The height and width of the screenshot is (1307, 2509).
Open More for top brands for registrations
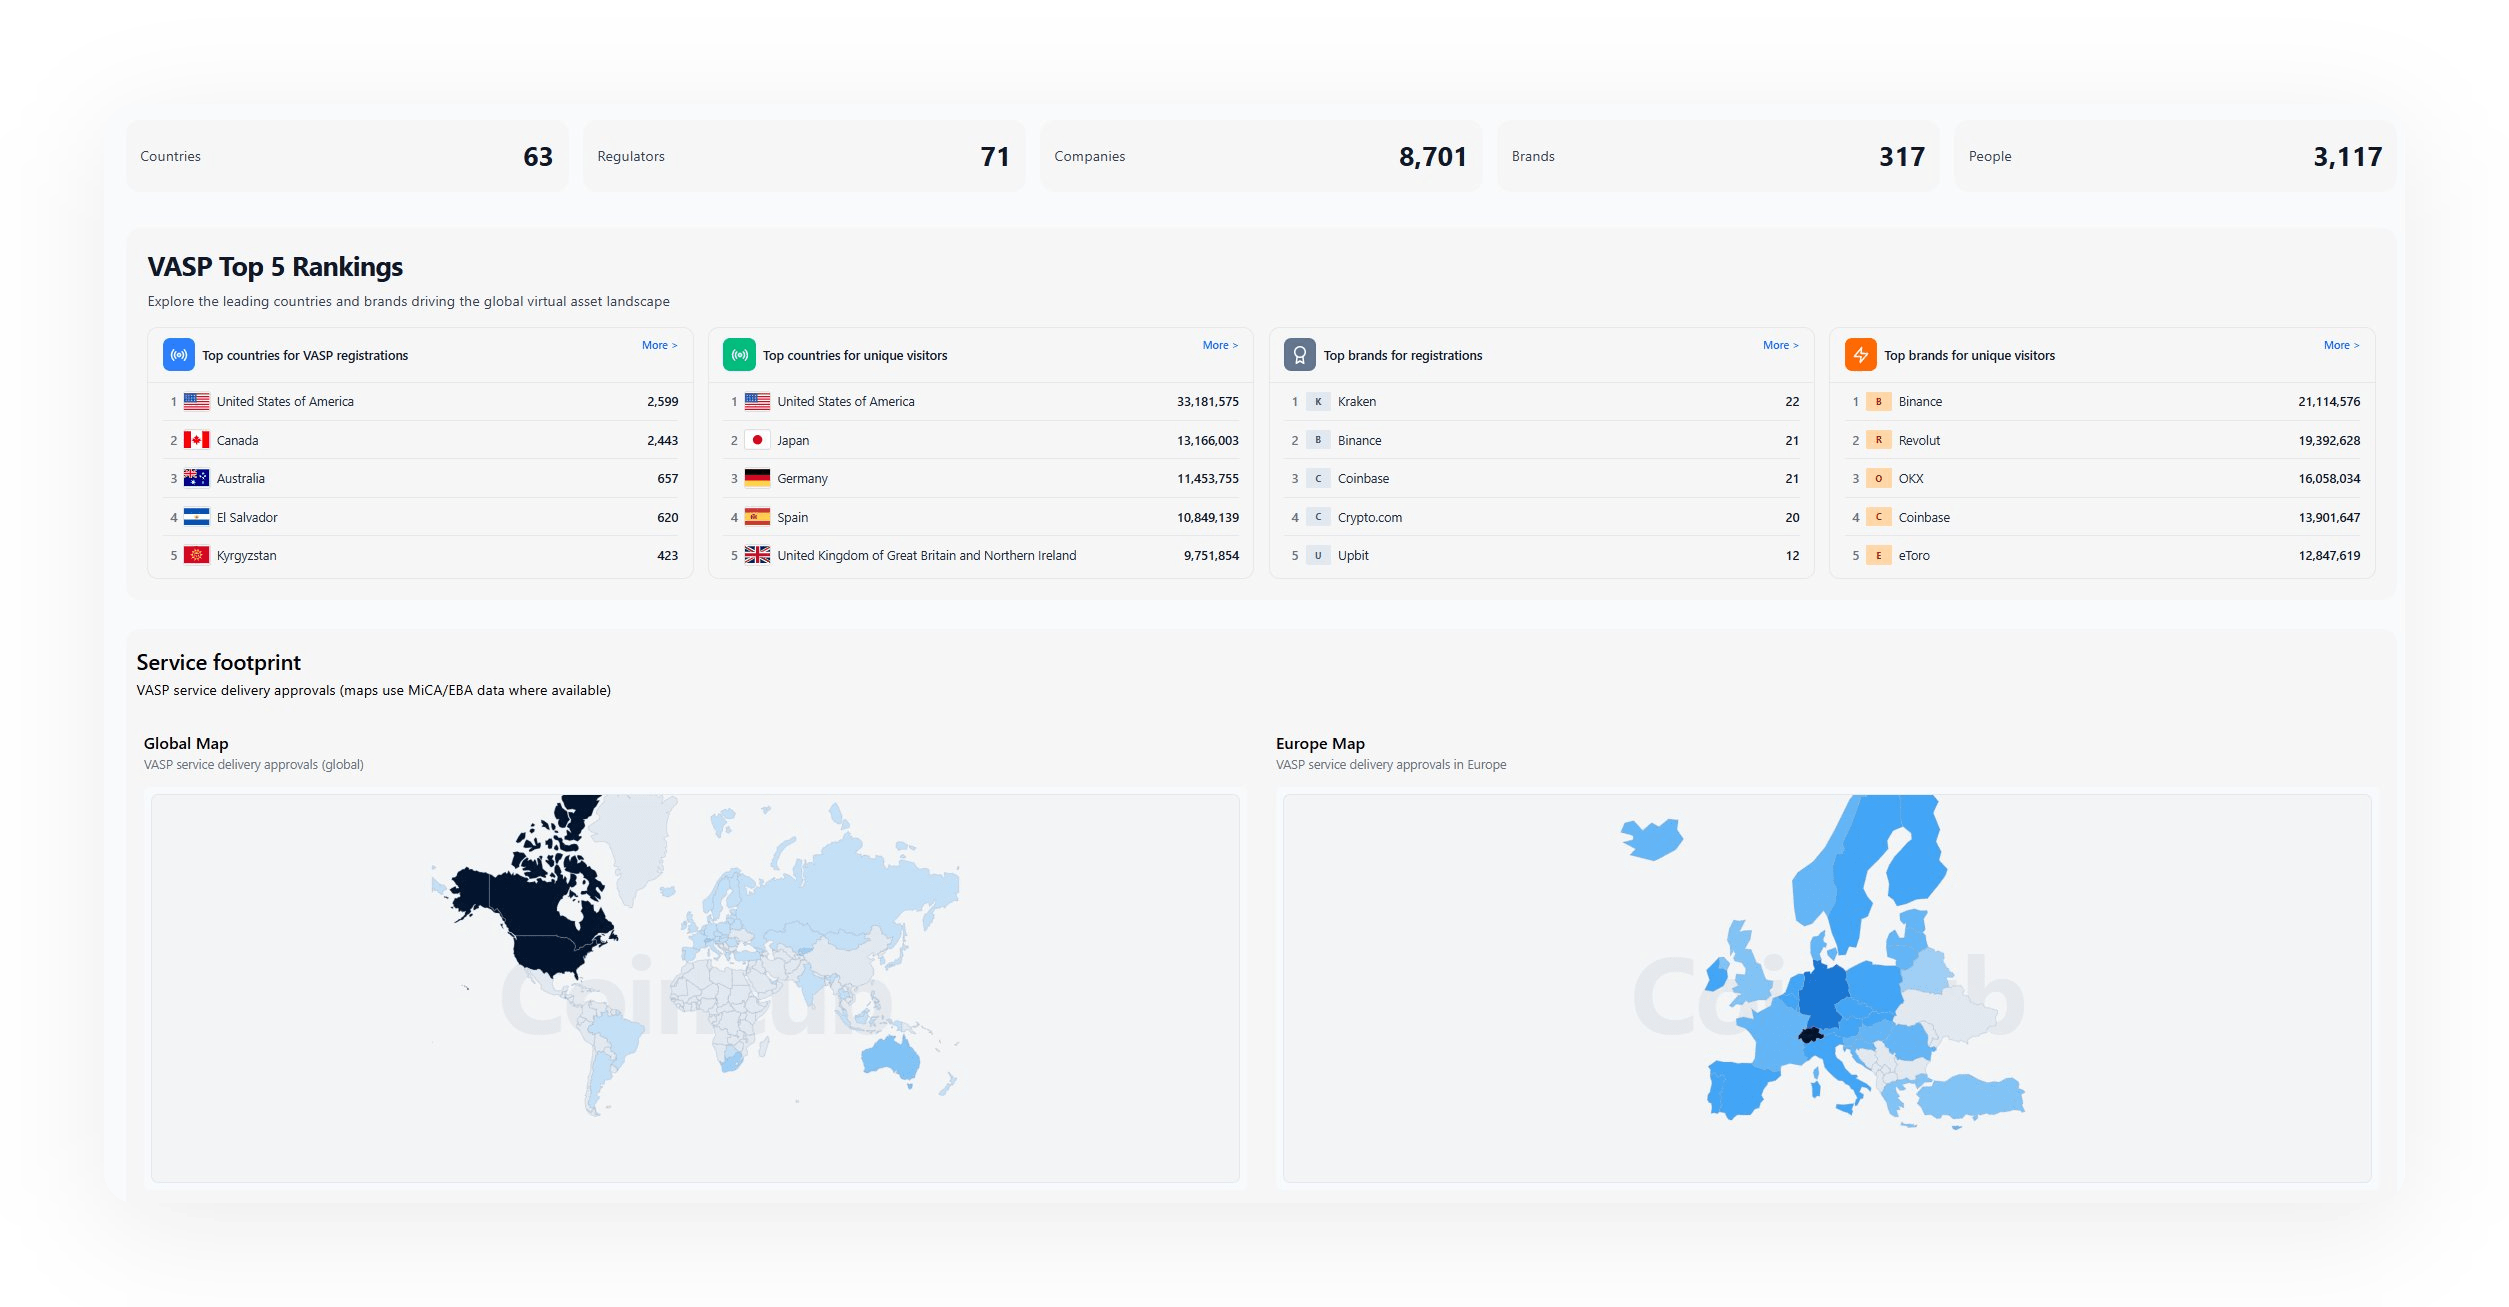point(1780,345)
